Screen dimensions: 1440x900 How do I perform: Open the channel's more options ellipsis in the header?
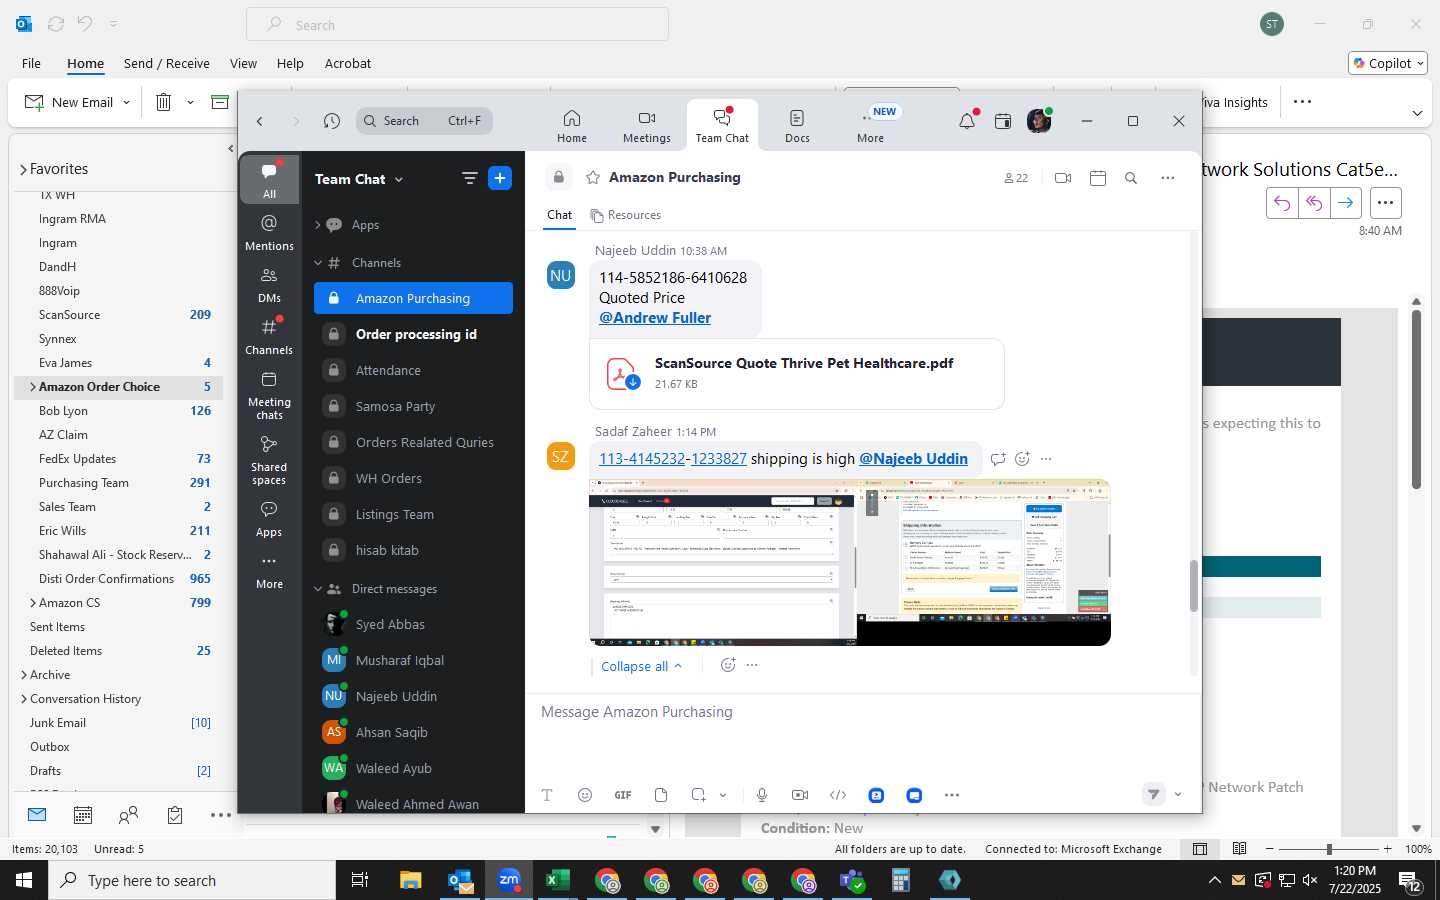coord(1168,178)
